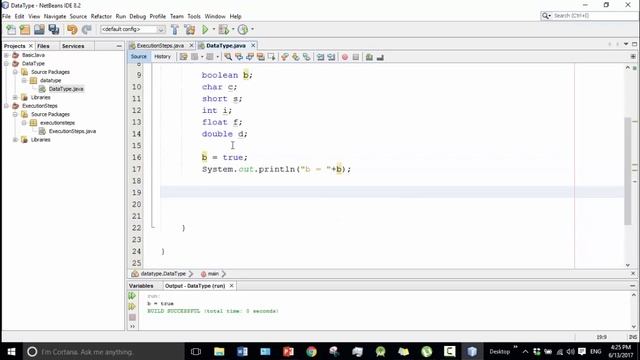This screenshot has width=640, height=360.
Task: Select DataType.java in project tree
Action: click(x=66, y=89)
